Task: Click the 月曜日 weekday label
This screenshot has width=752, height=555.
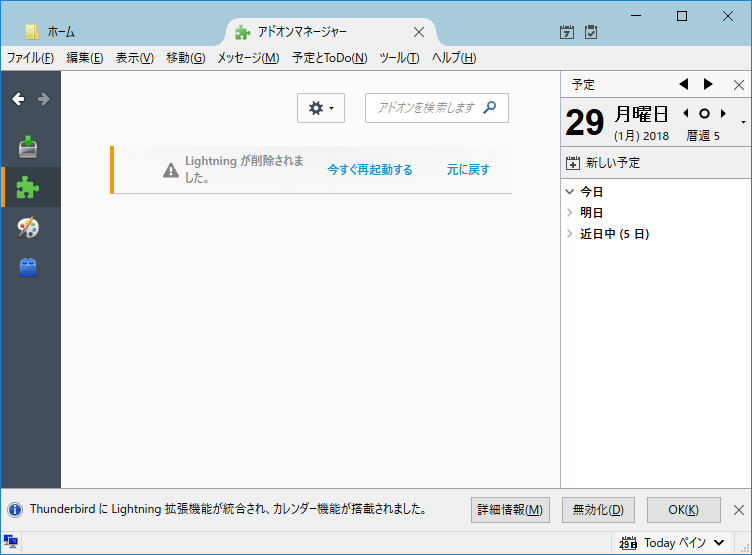Action: (x=641, y=114)
